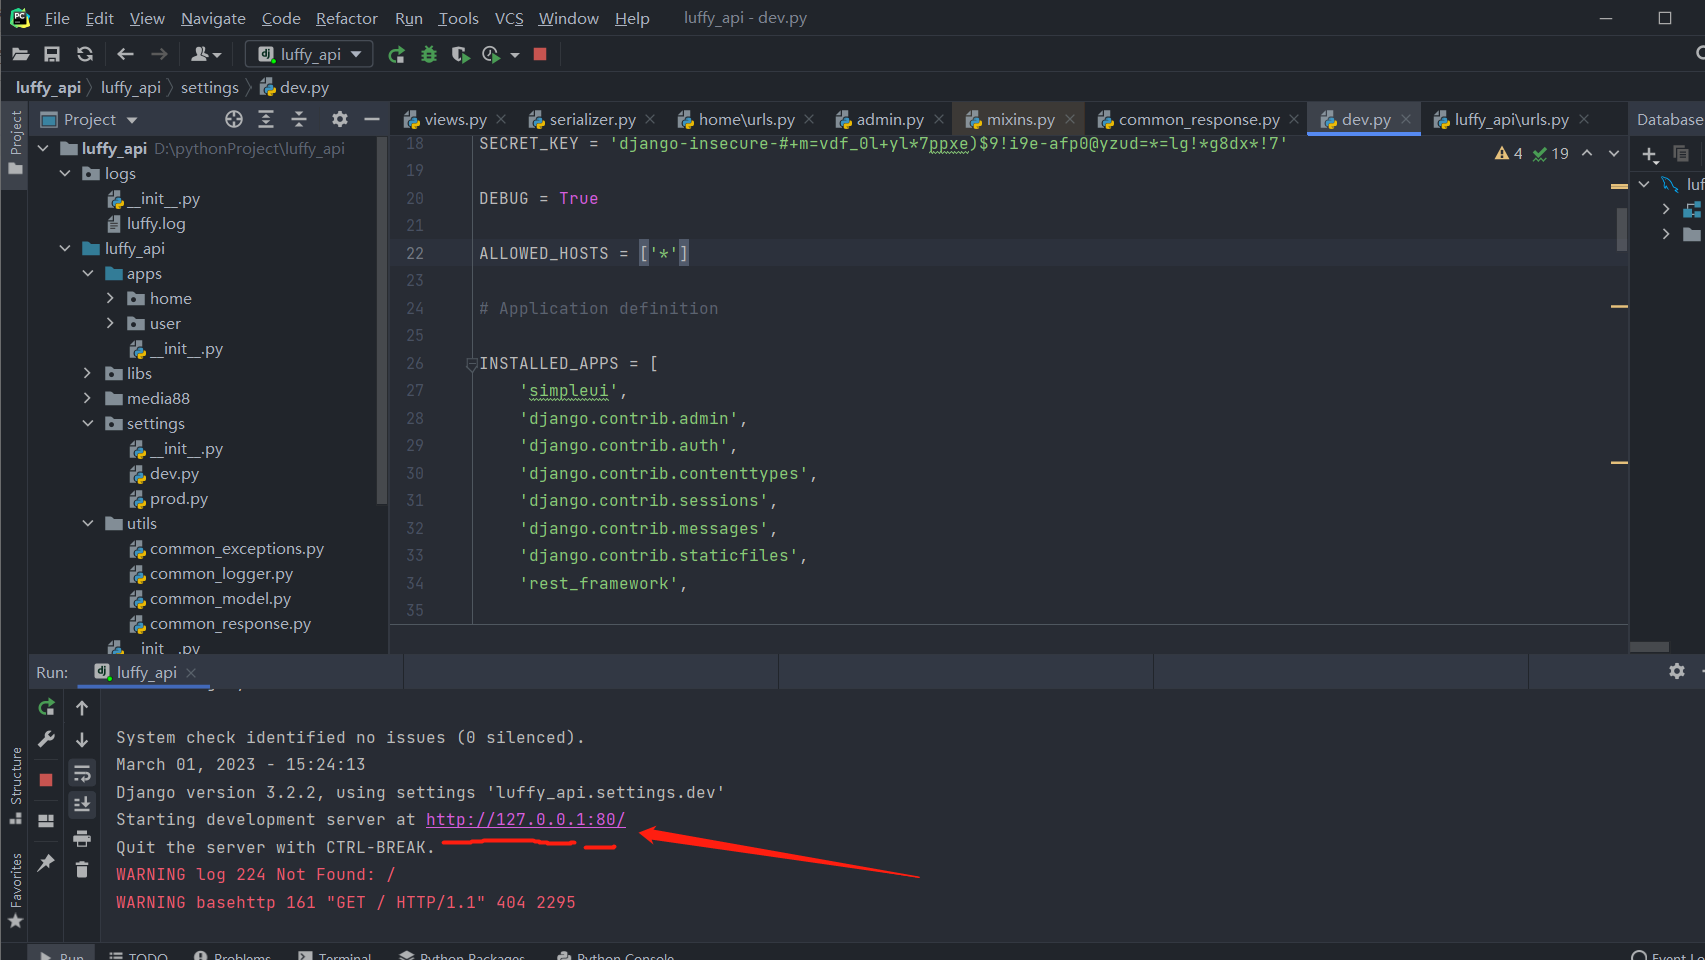The image size is (1705, 960).
Task: Expand the home folder
Action: pos(110,299)
